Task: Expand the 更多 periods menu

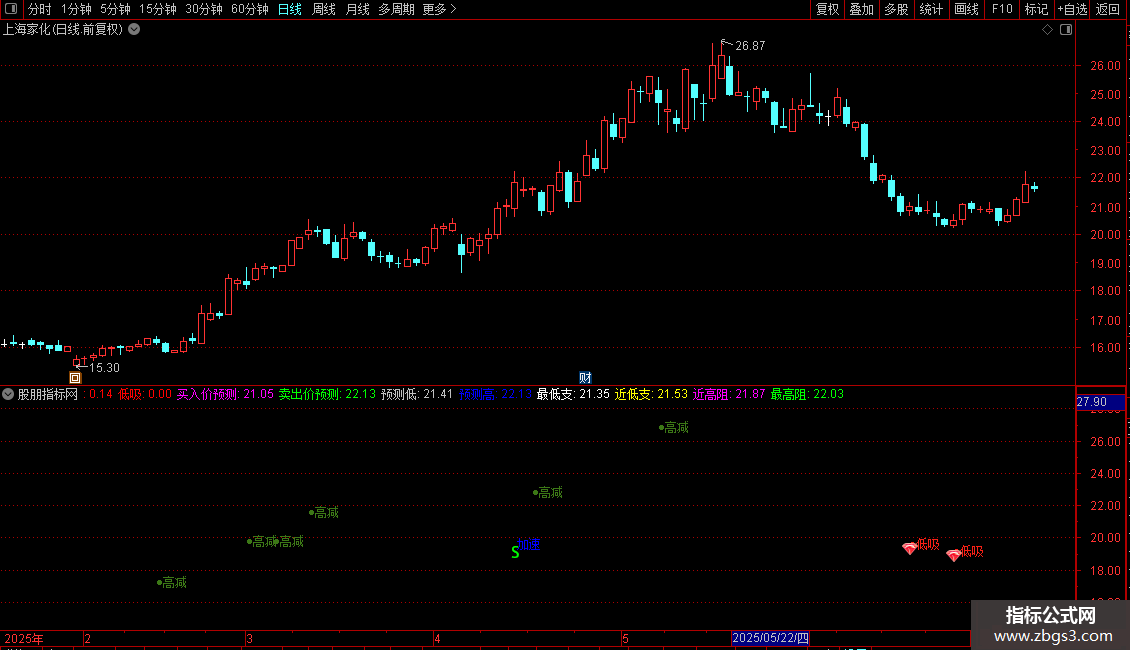Action: click(439, 9)
